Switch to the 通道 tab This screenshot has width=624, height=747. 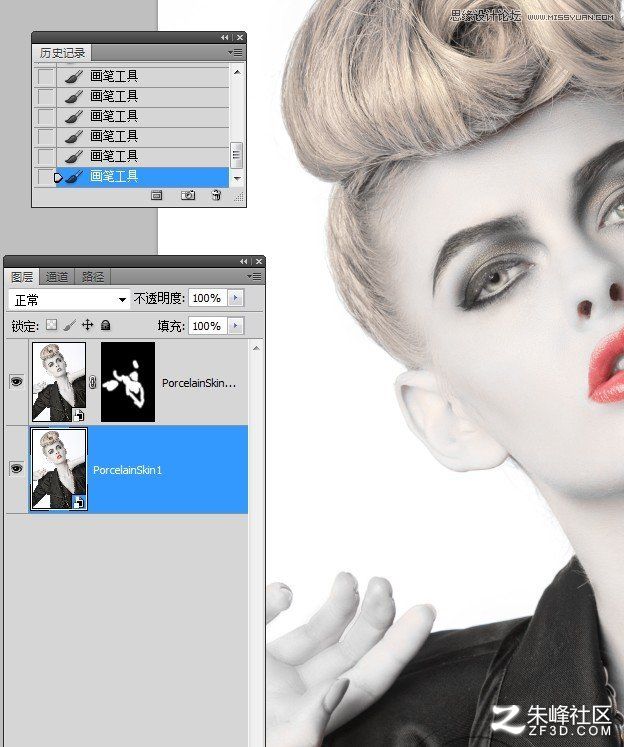(x=57, y=277)
